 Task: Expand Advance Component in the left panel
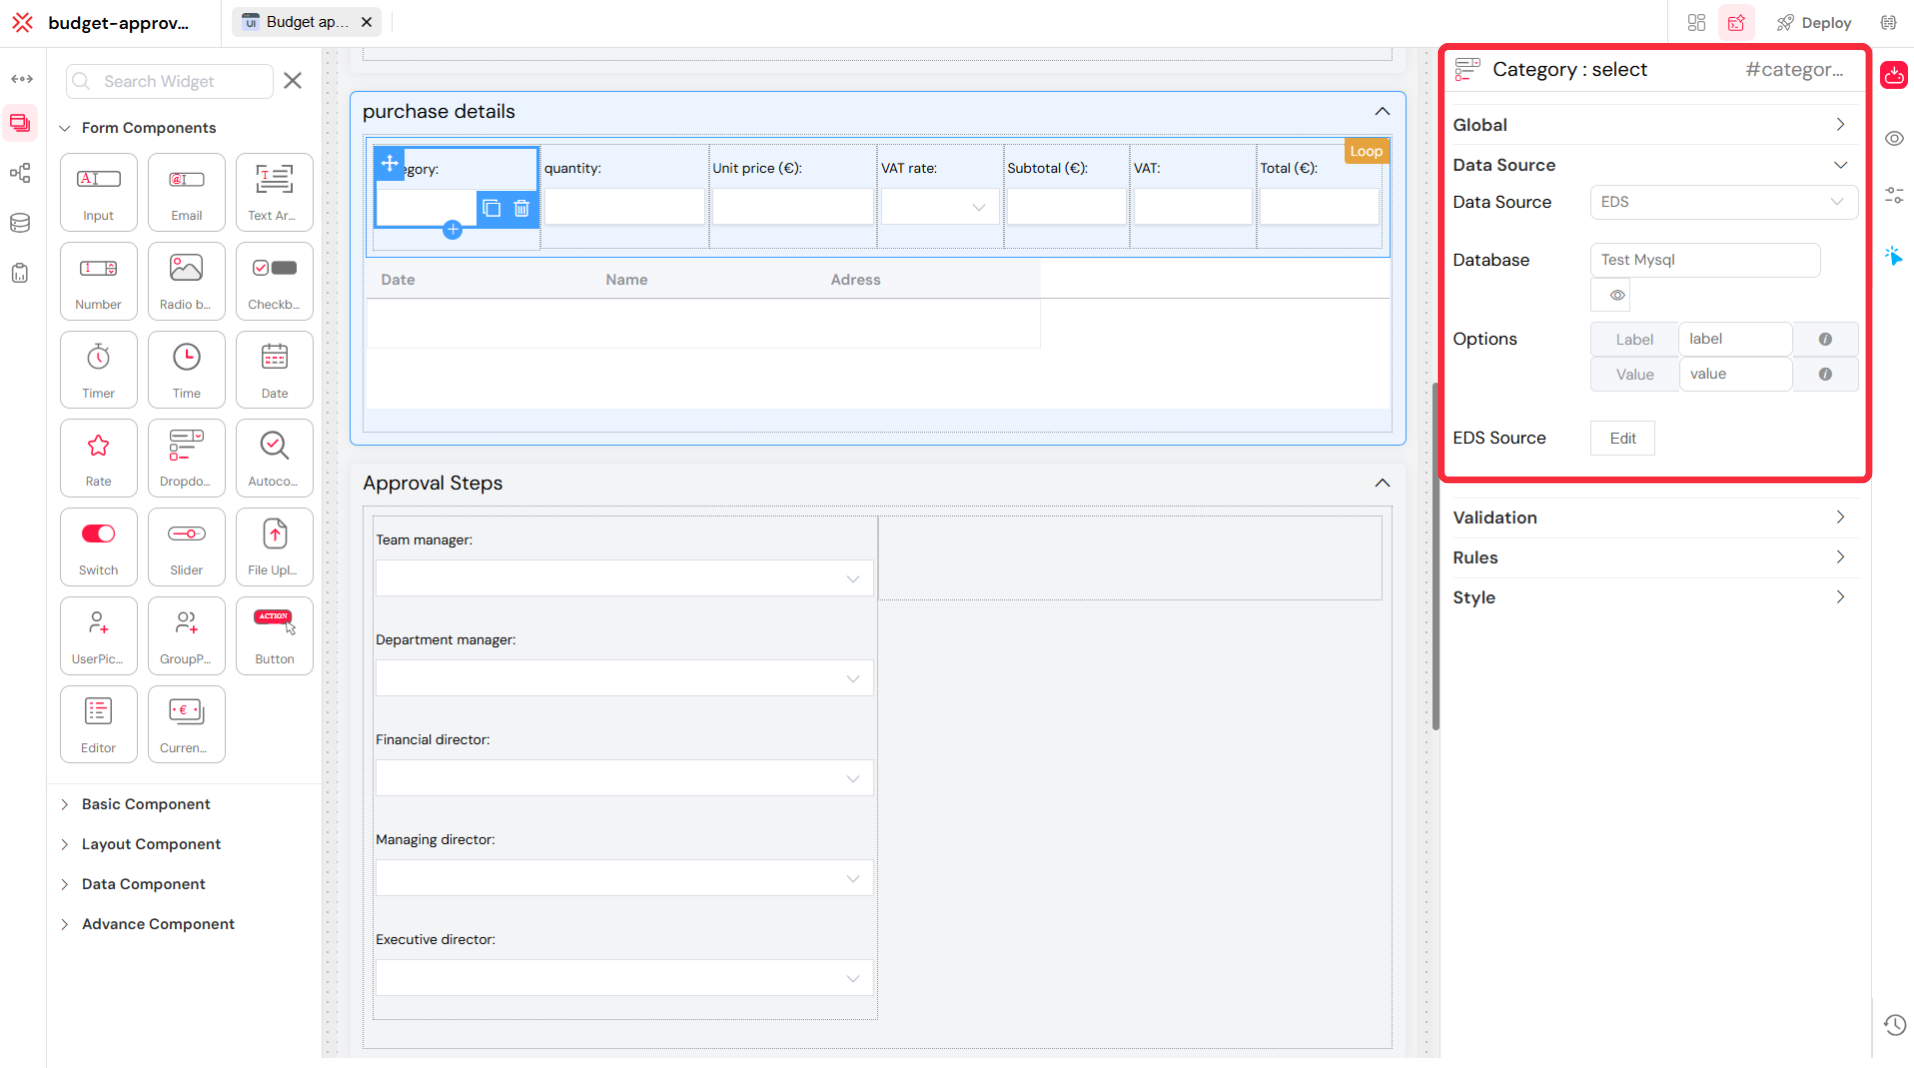click(x=158, y=923)
